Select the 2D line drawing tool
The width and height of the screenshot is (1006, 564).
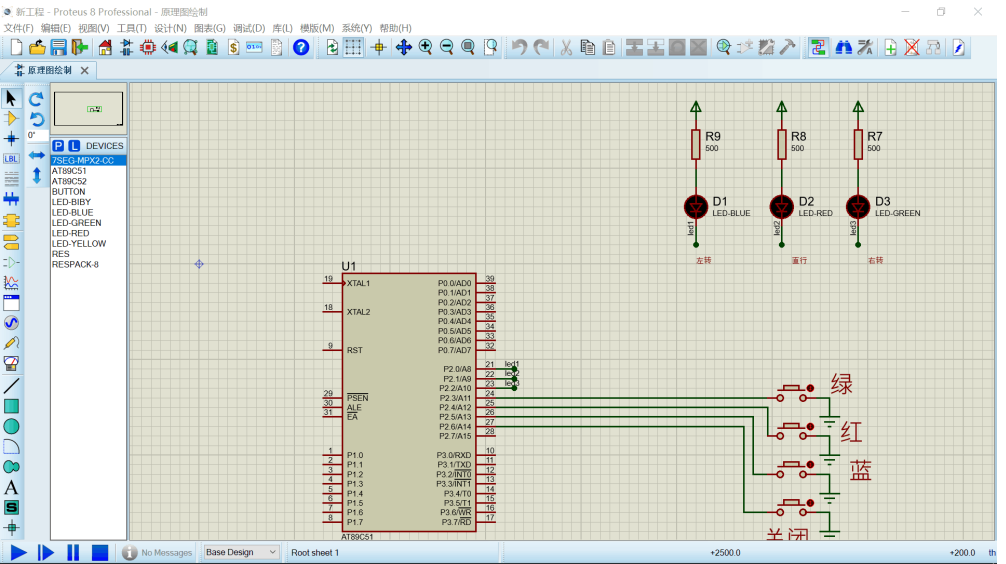(11, 386)
